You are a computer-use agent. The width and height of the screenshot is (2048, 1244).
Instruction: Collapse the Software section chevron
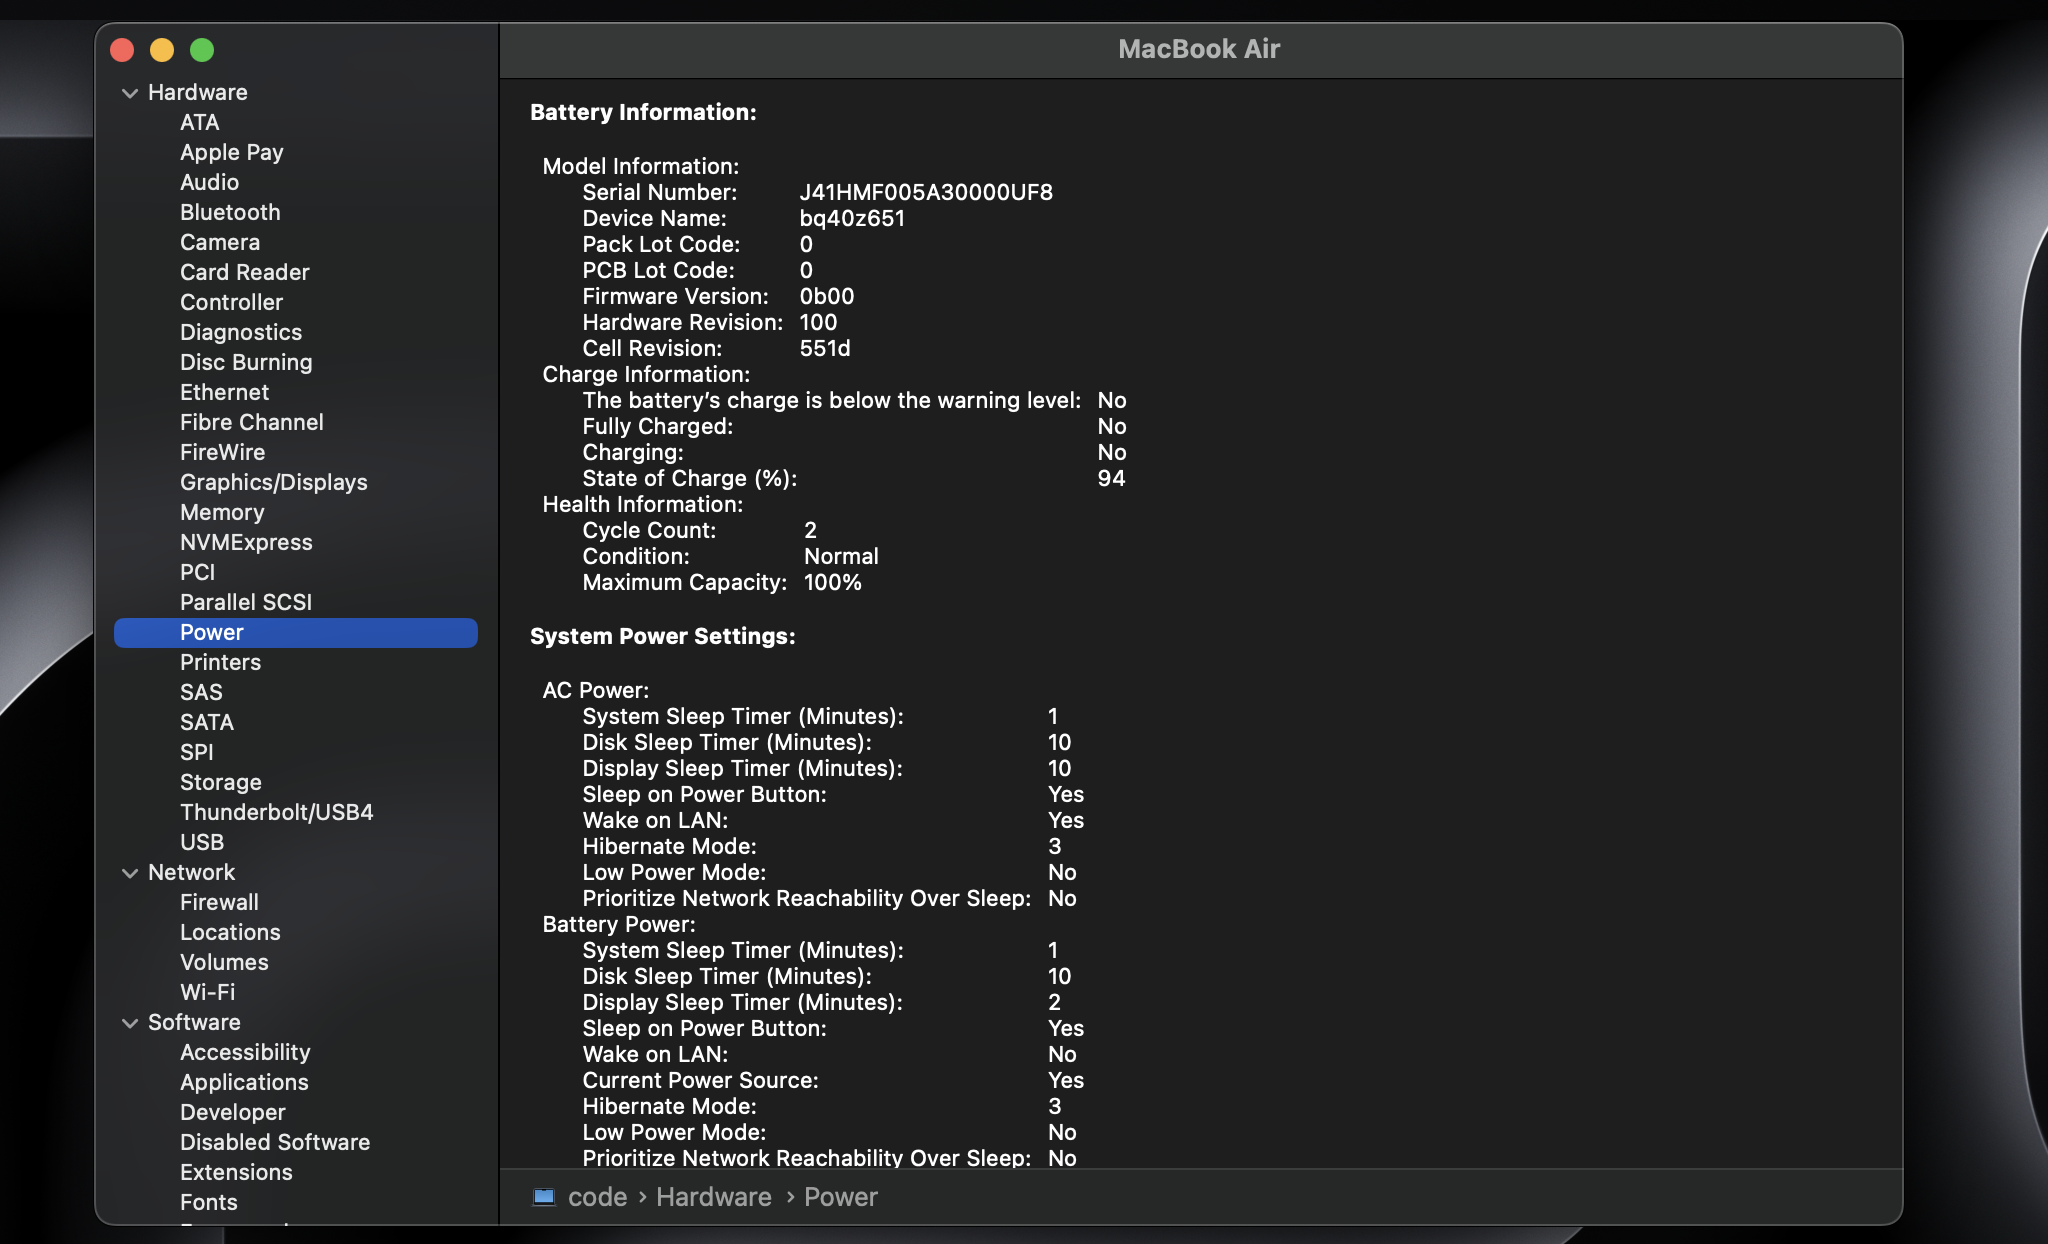pos(130,1023)
